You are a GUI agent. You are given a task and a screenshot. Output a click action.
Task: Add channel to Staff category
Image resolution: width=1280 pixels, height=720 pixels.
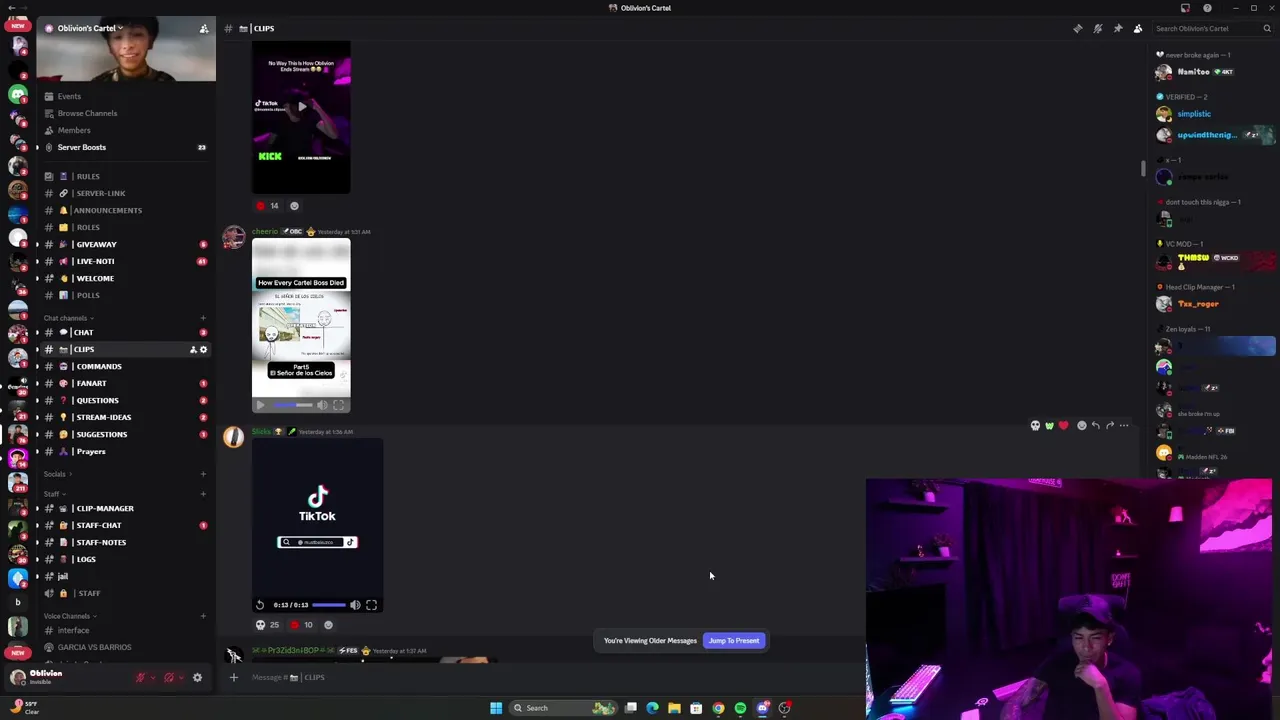coord(203,494)
